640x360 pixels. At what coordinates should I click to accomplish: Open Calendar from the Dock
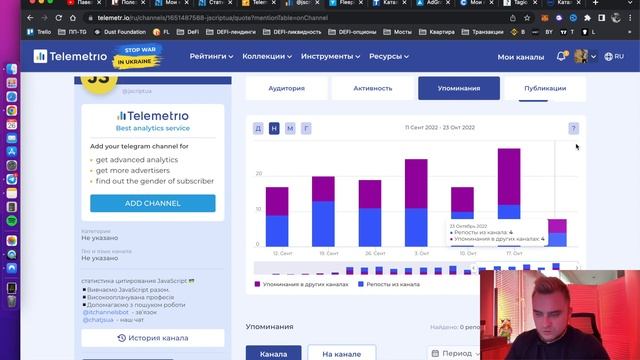12,124
